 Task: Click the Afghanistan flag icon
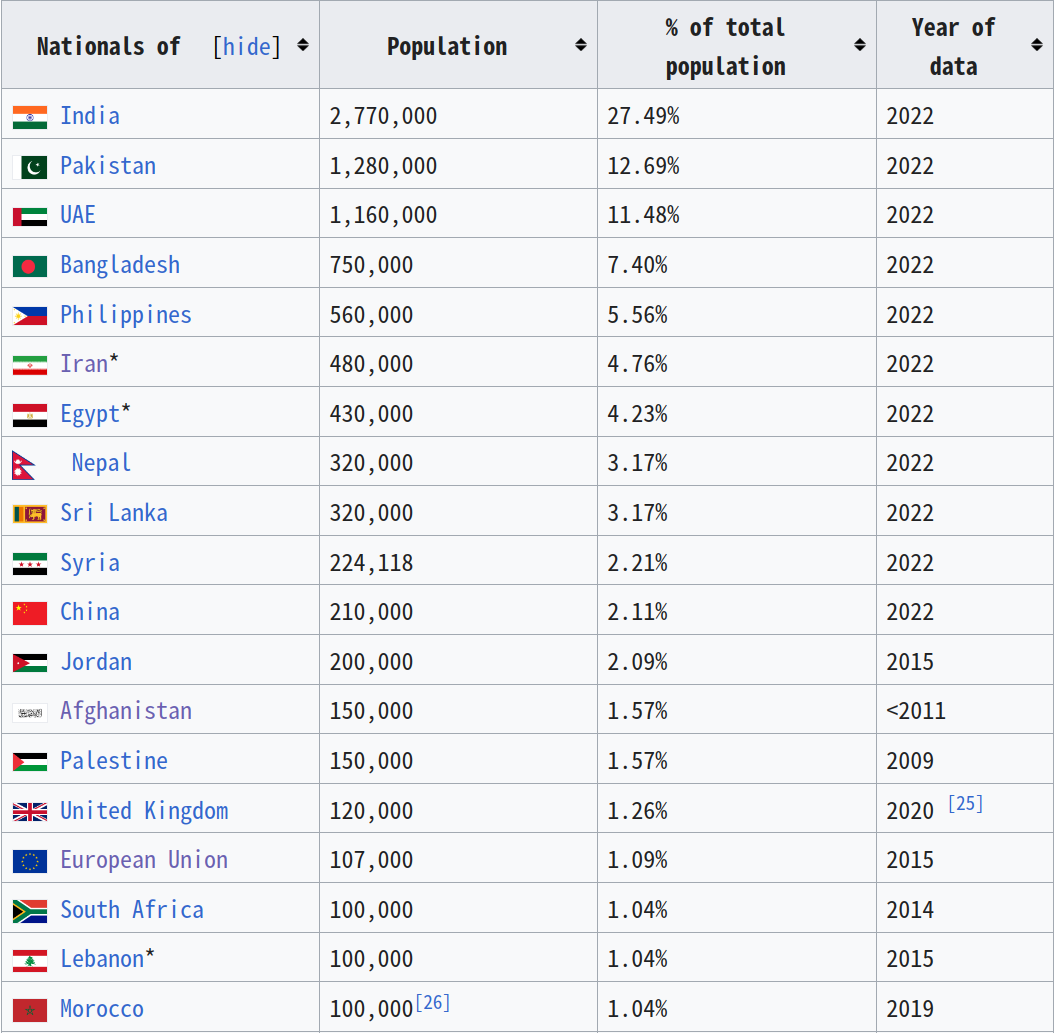[30, 713]
